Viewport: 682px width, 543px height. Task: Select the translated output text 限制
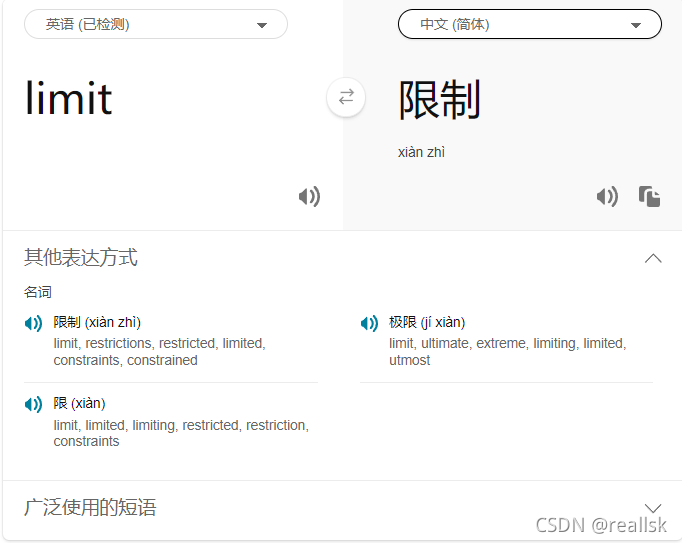[439, 100]
